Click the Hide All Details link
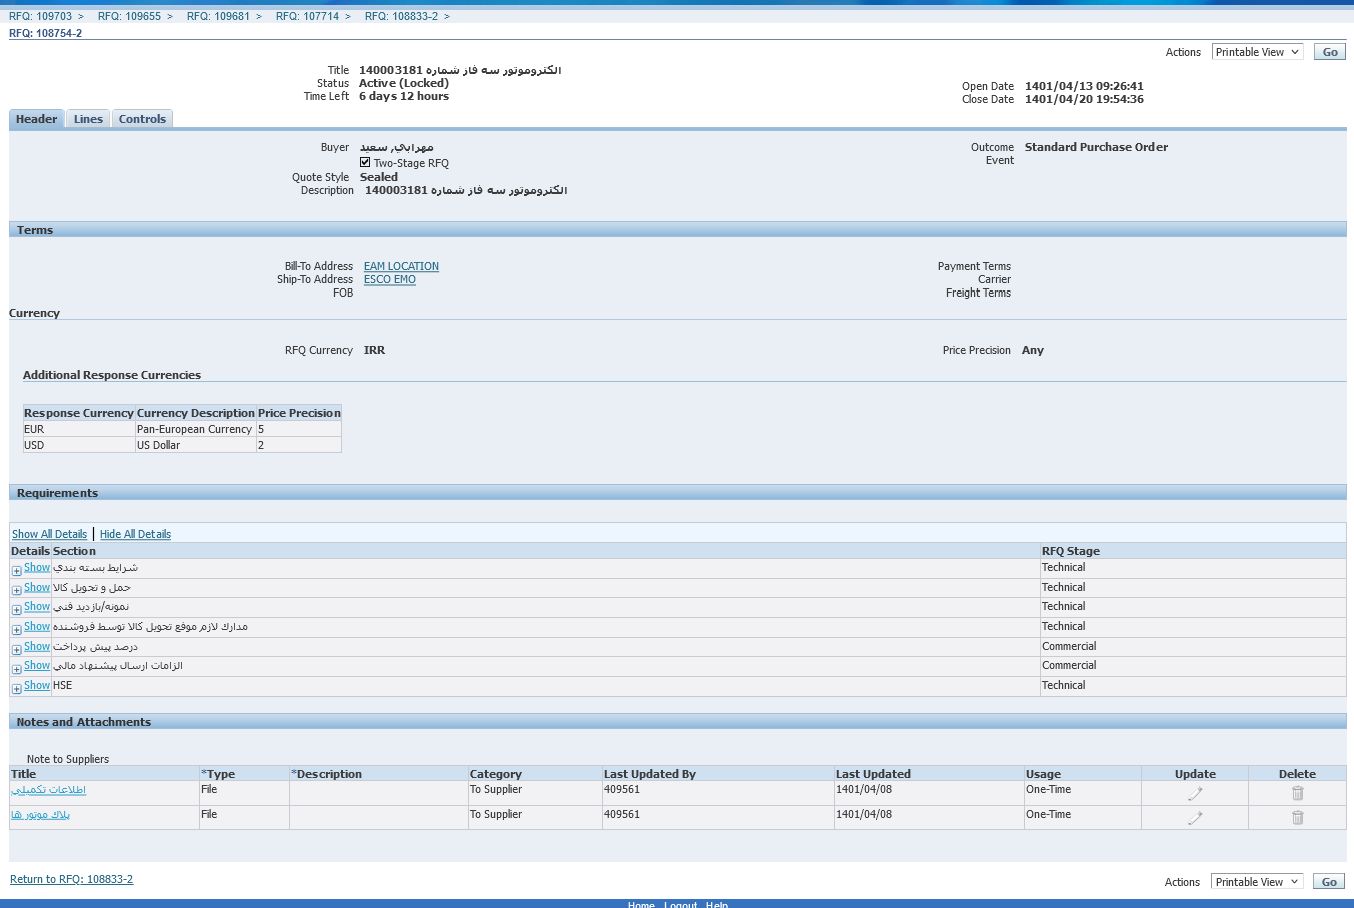 [x=135, y=534]
